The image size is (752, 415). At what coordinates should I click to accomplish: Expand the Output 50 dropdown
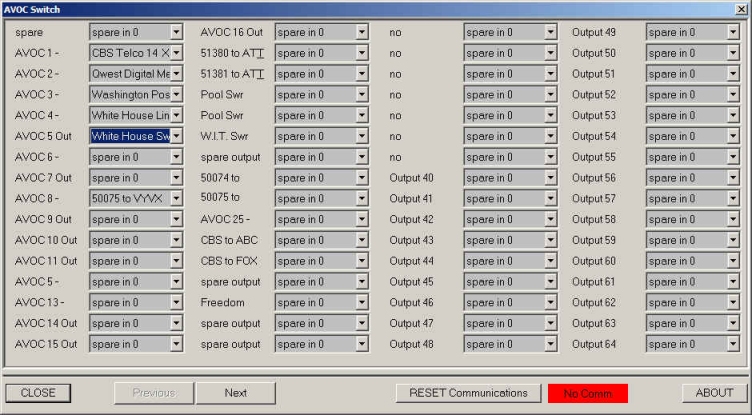click(733, 53)
